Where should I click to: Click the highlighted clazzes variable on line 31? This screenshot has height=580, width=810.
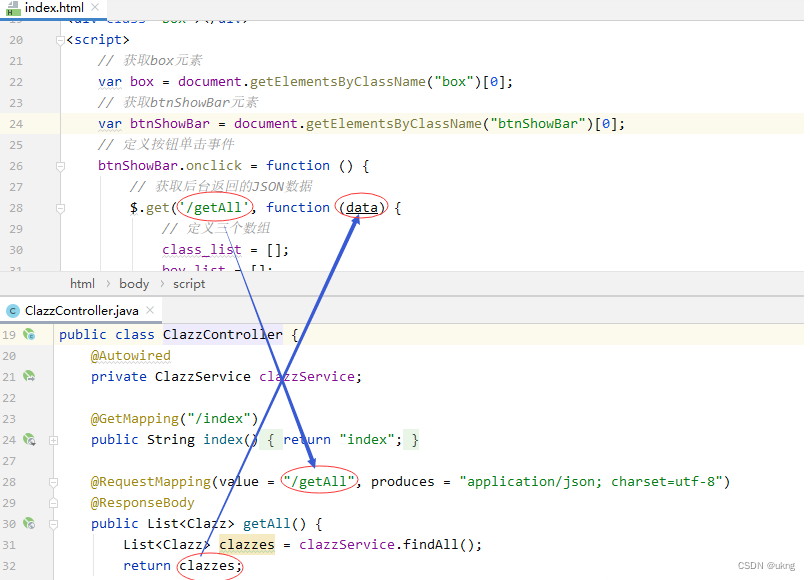pos(247,544)
